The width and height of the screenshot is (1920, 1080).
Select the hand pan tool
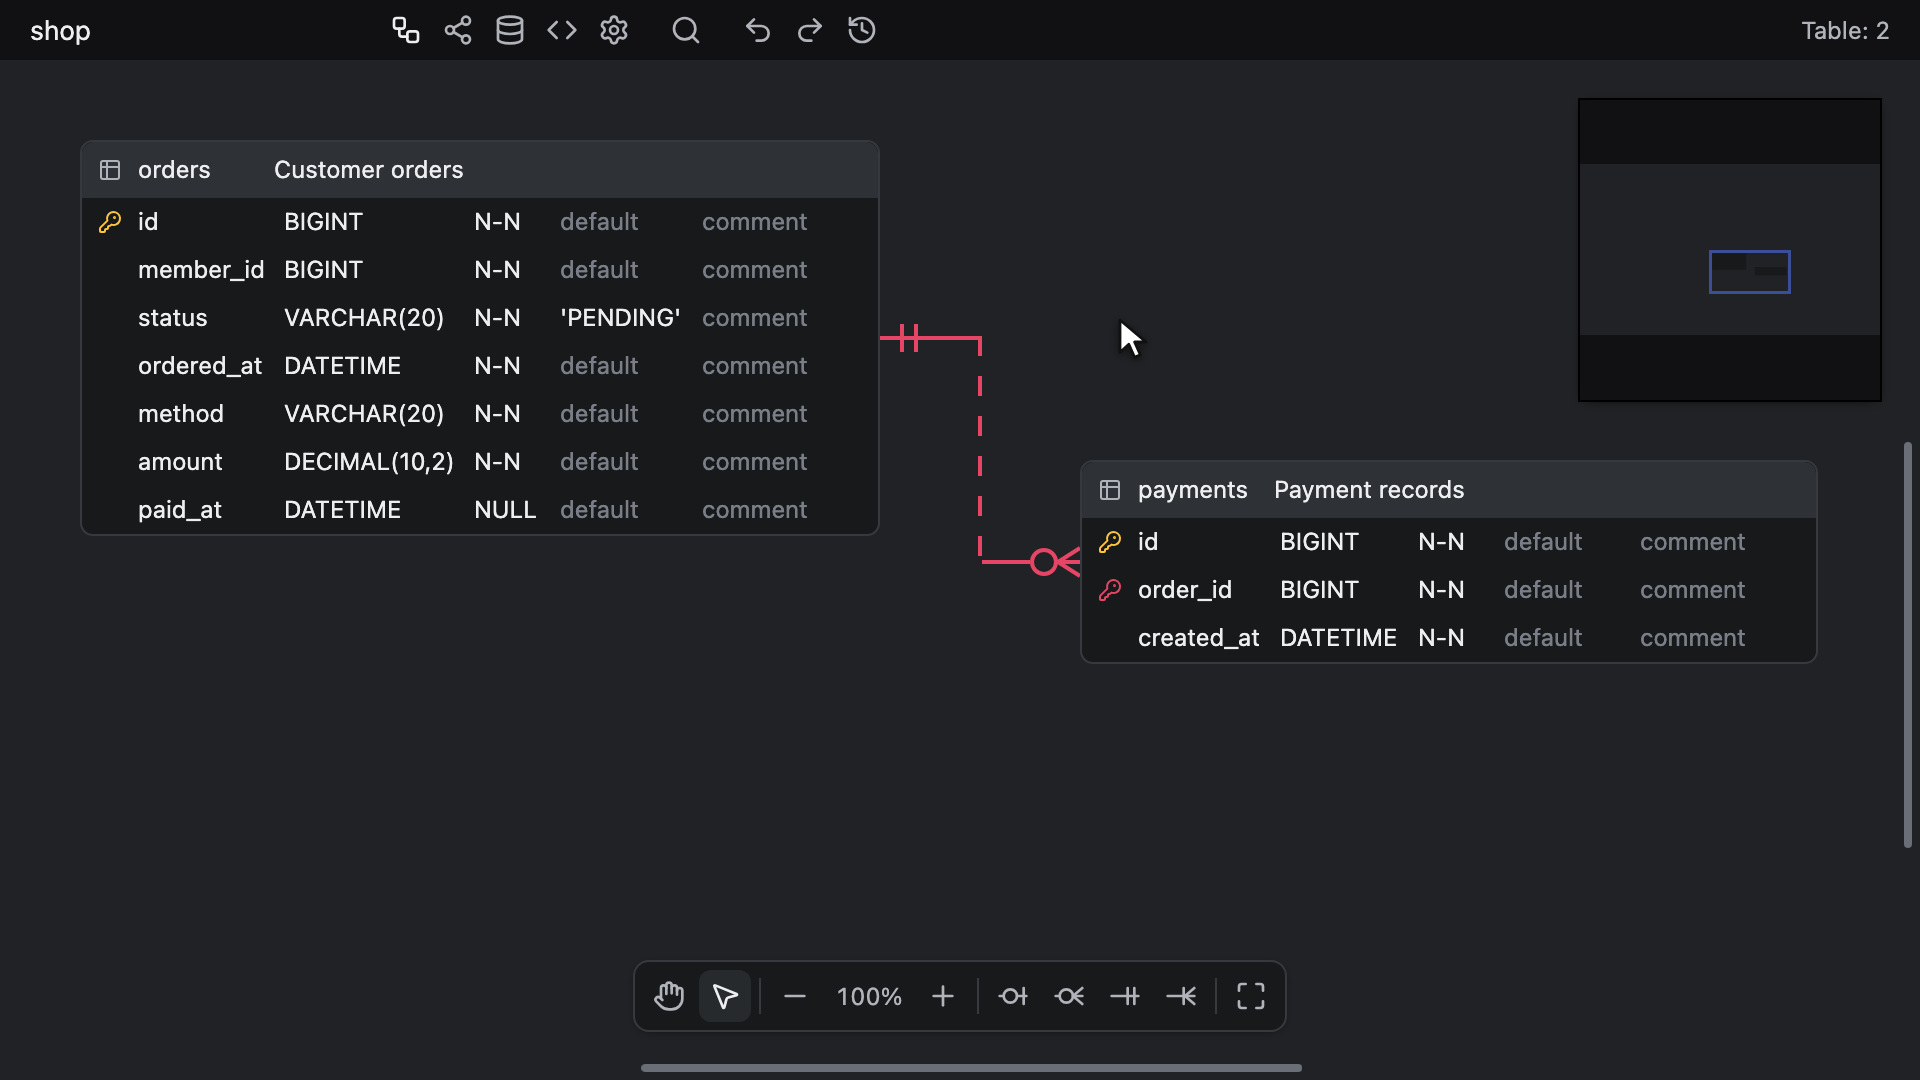pyautogui.click(x=669, y=996)
